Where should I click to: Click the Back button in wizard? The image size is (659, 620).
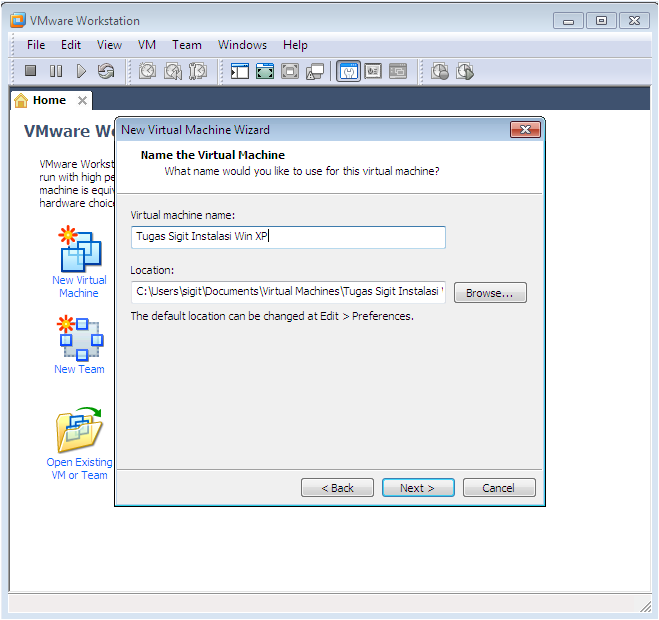coord(337,488)
